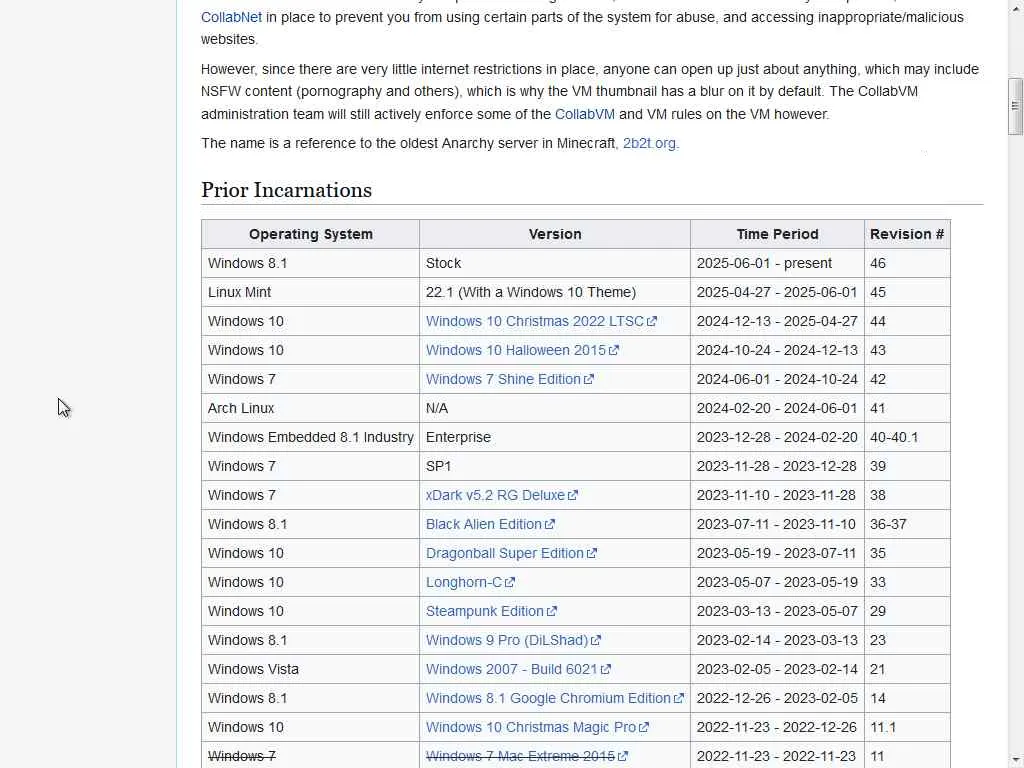Click revision cell 36-37
The height and width of the screenshot is (768, 1024).
coord(907,524)
